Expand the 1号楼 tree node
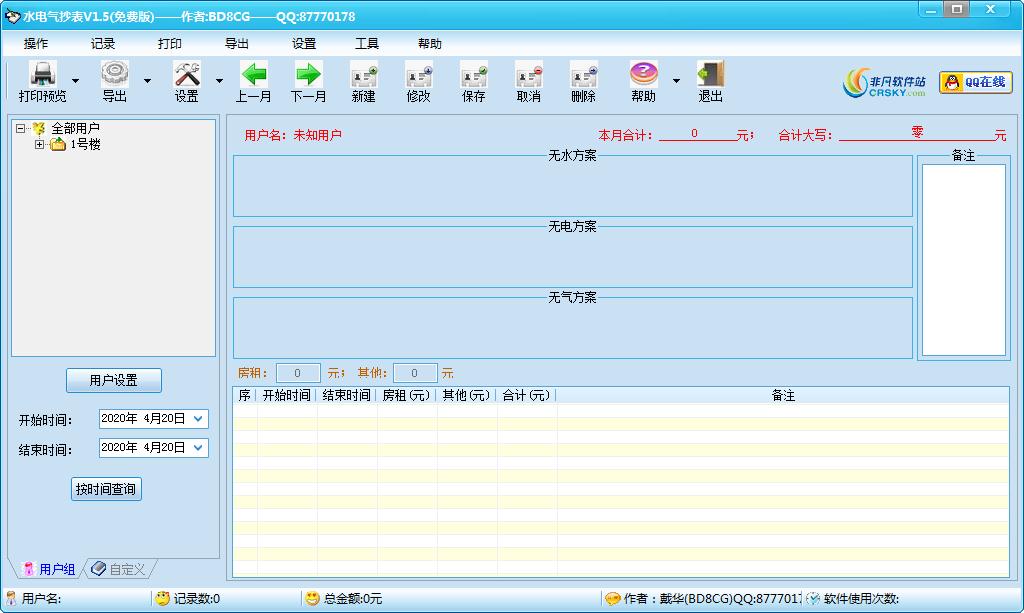This screenshot has height=613, width=1024. click(x=40, y=145)
